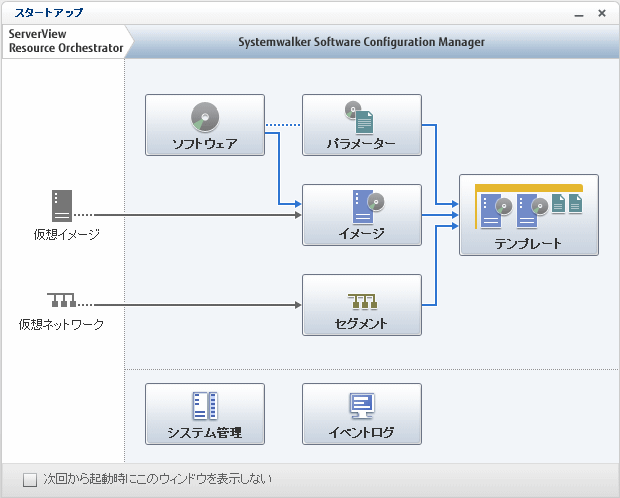
Task: Click the スタートアップ title text
Action: [x=49, y=13]
